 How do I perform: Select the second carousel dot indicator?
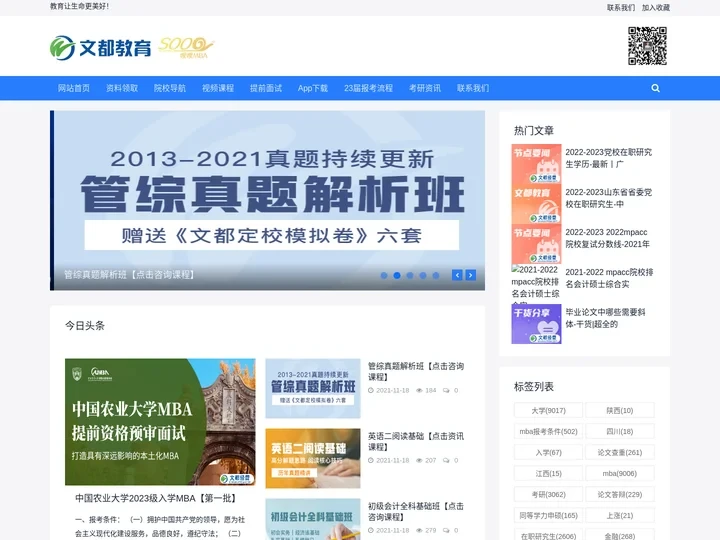tap(397, 276)
